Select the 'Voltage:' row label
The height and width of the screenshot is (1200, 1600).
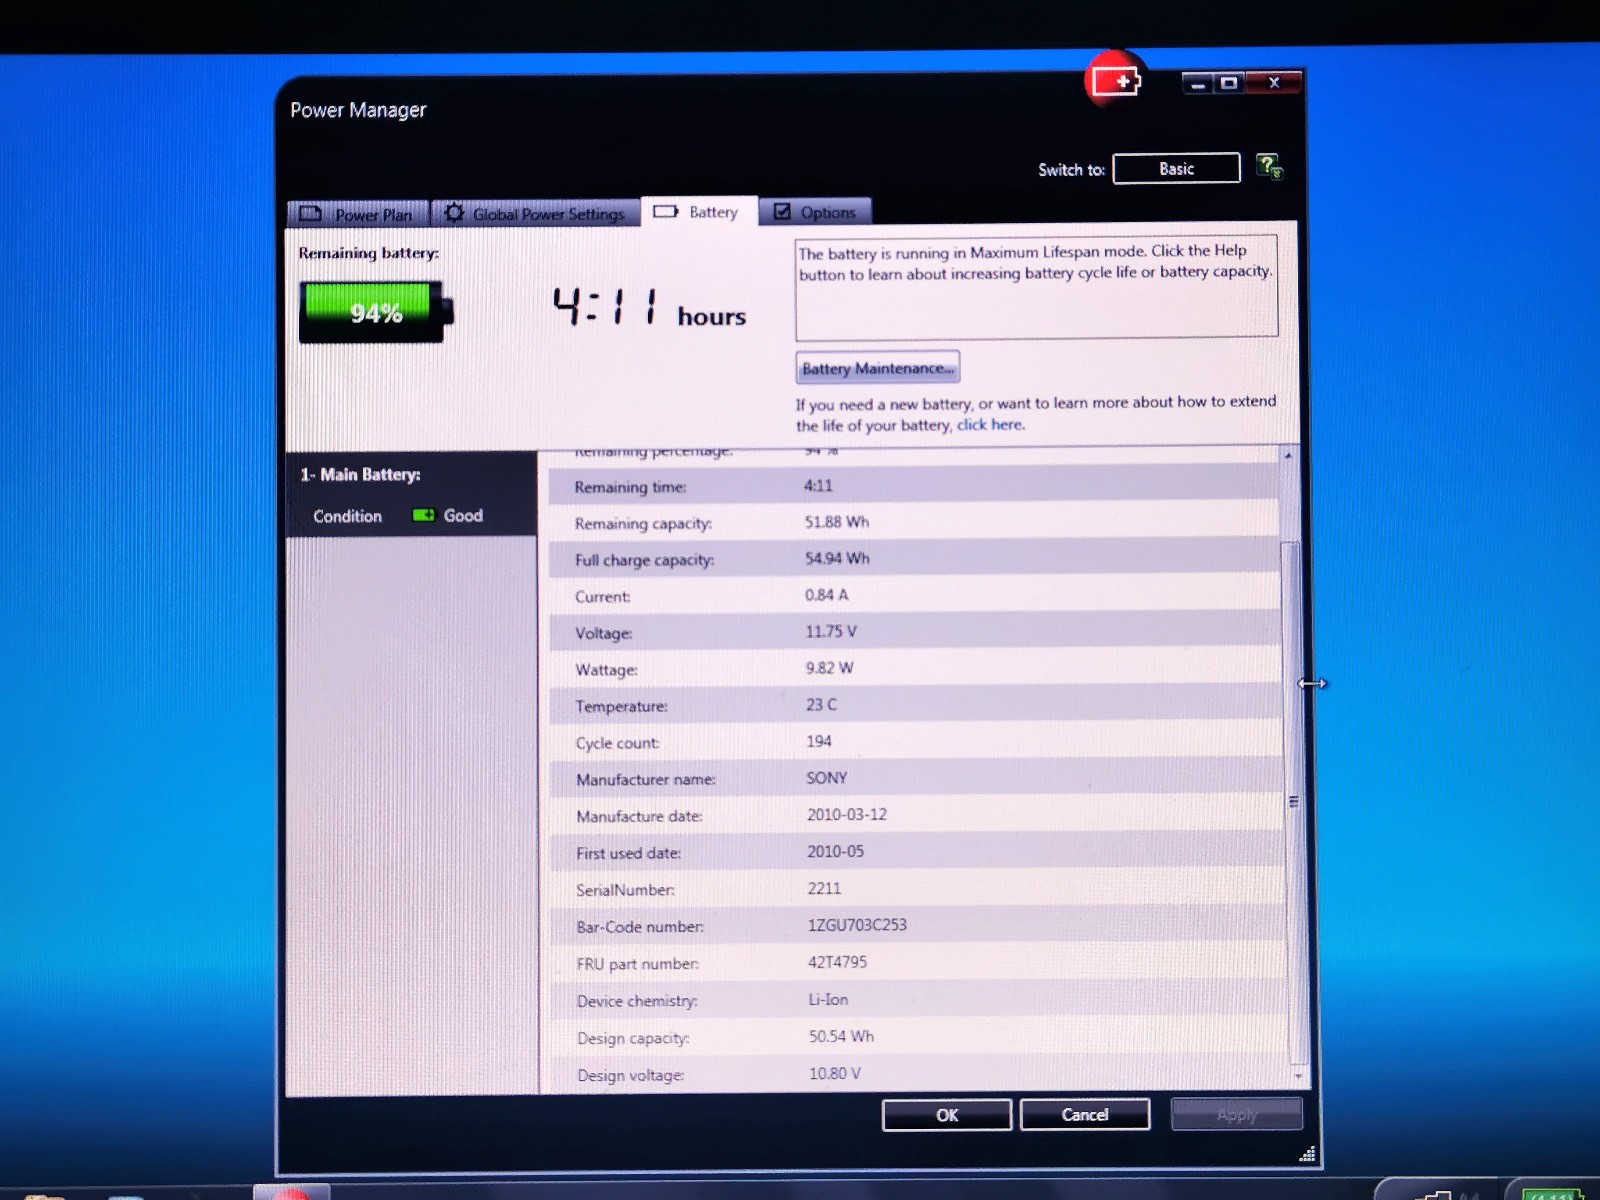tap(603, 633)
